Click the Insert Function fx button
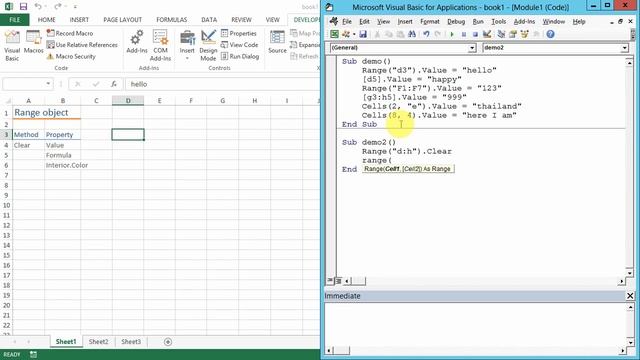This screenshot has width=640, height=360. pos(114,84)
